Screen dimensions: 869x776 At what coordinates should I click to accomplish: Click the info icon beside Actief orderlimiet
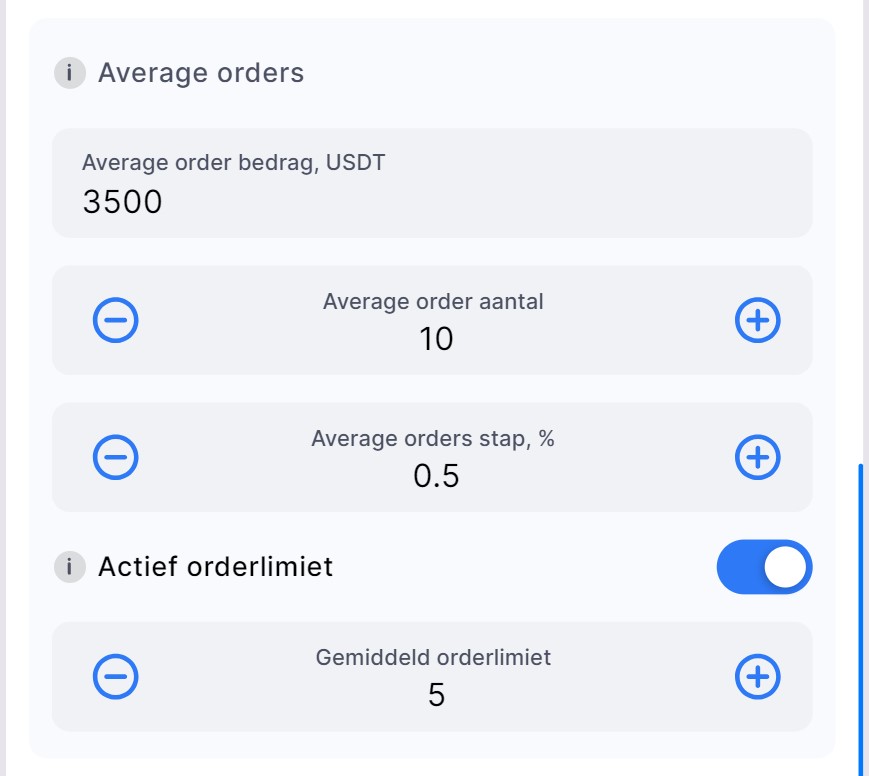click(69, 567)
